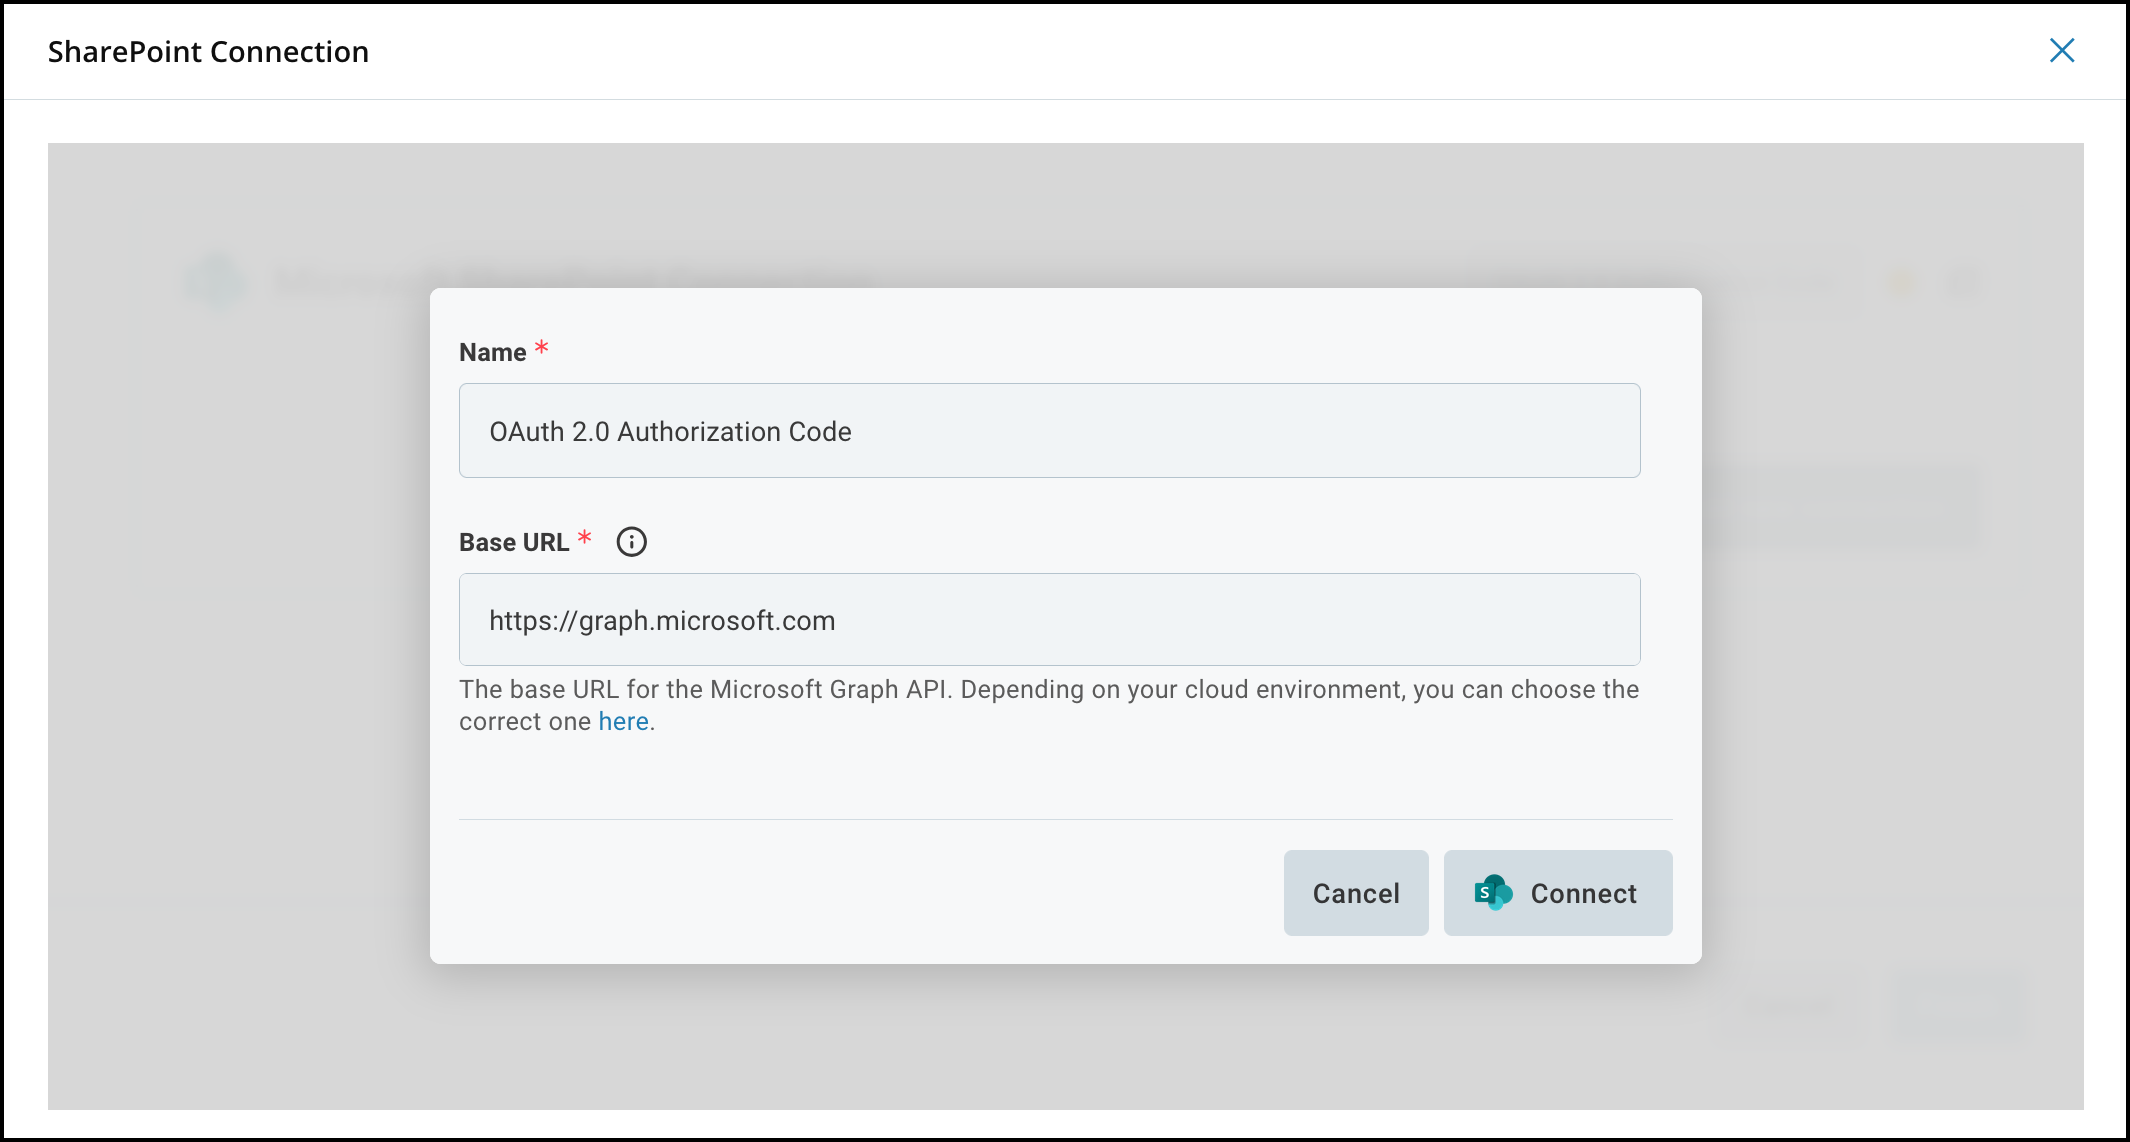Click the Name input field
Image resolution: width=2130 pixels, height=1142 pixels.
1049,431
